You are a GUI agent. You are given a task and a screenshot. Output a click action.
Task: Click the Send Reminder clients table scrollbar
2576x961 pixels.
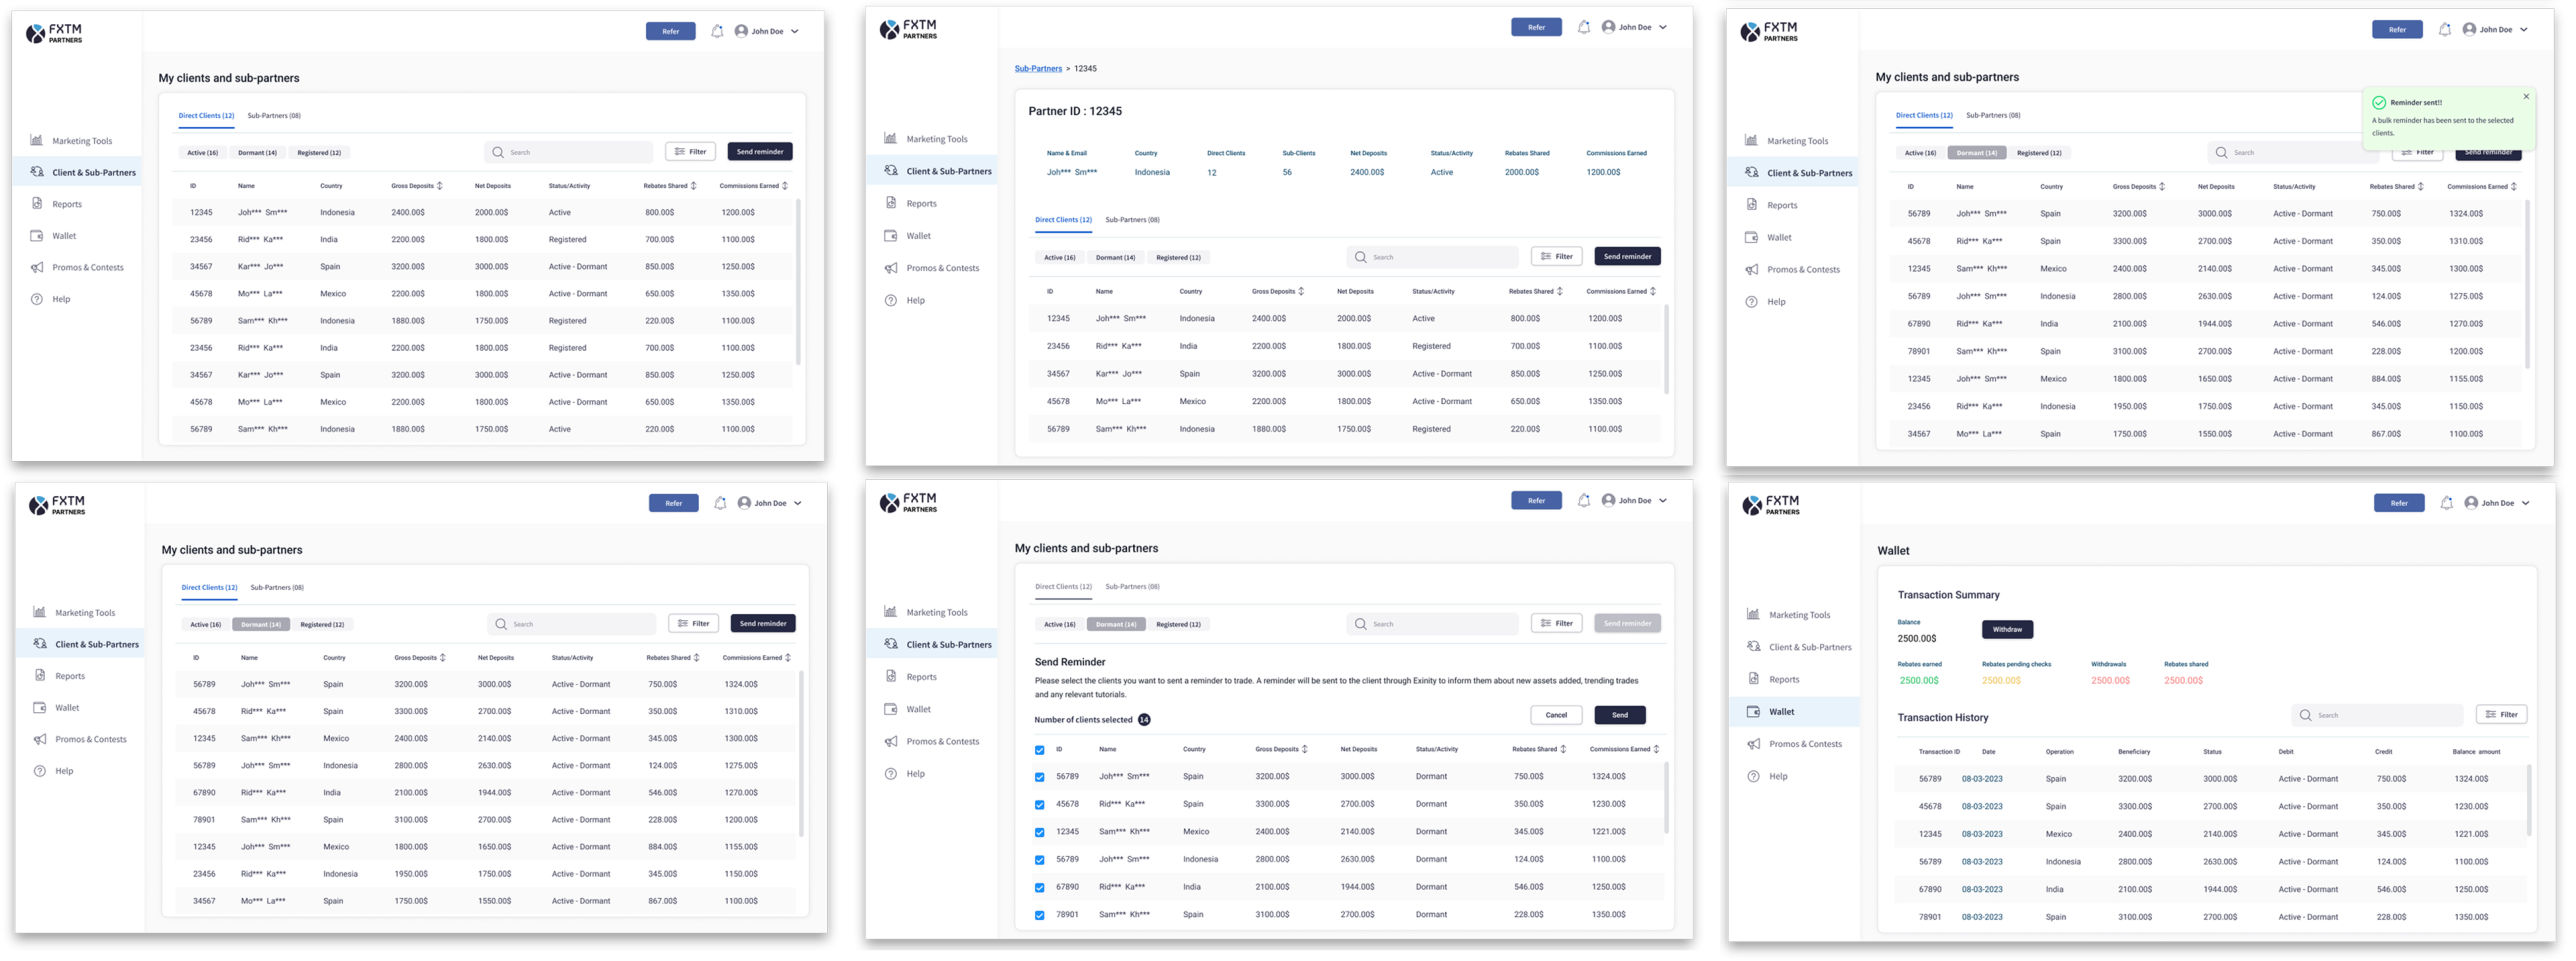pos(1666,798)
